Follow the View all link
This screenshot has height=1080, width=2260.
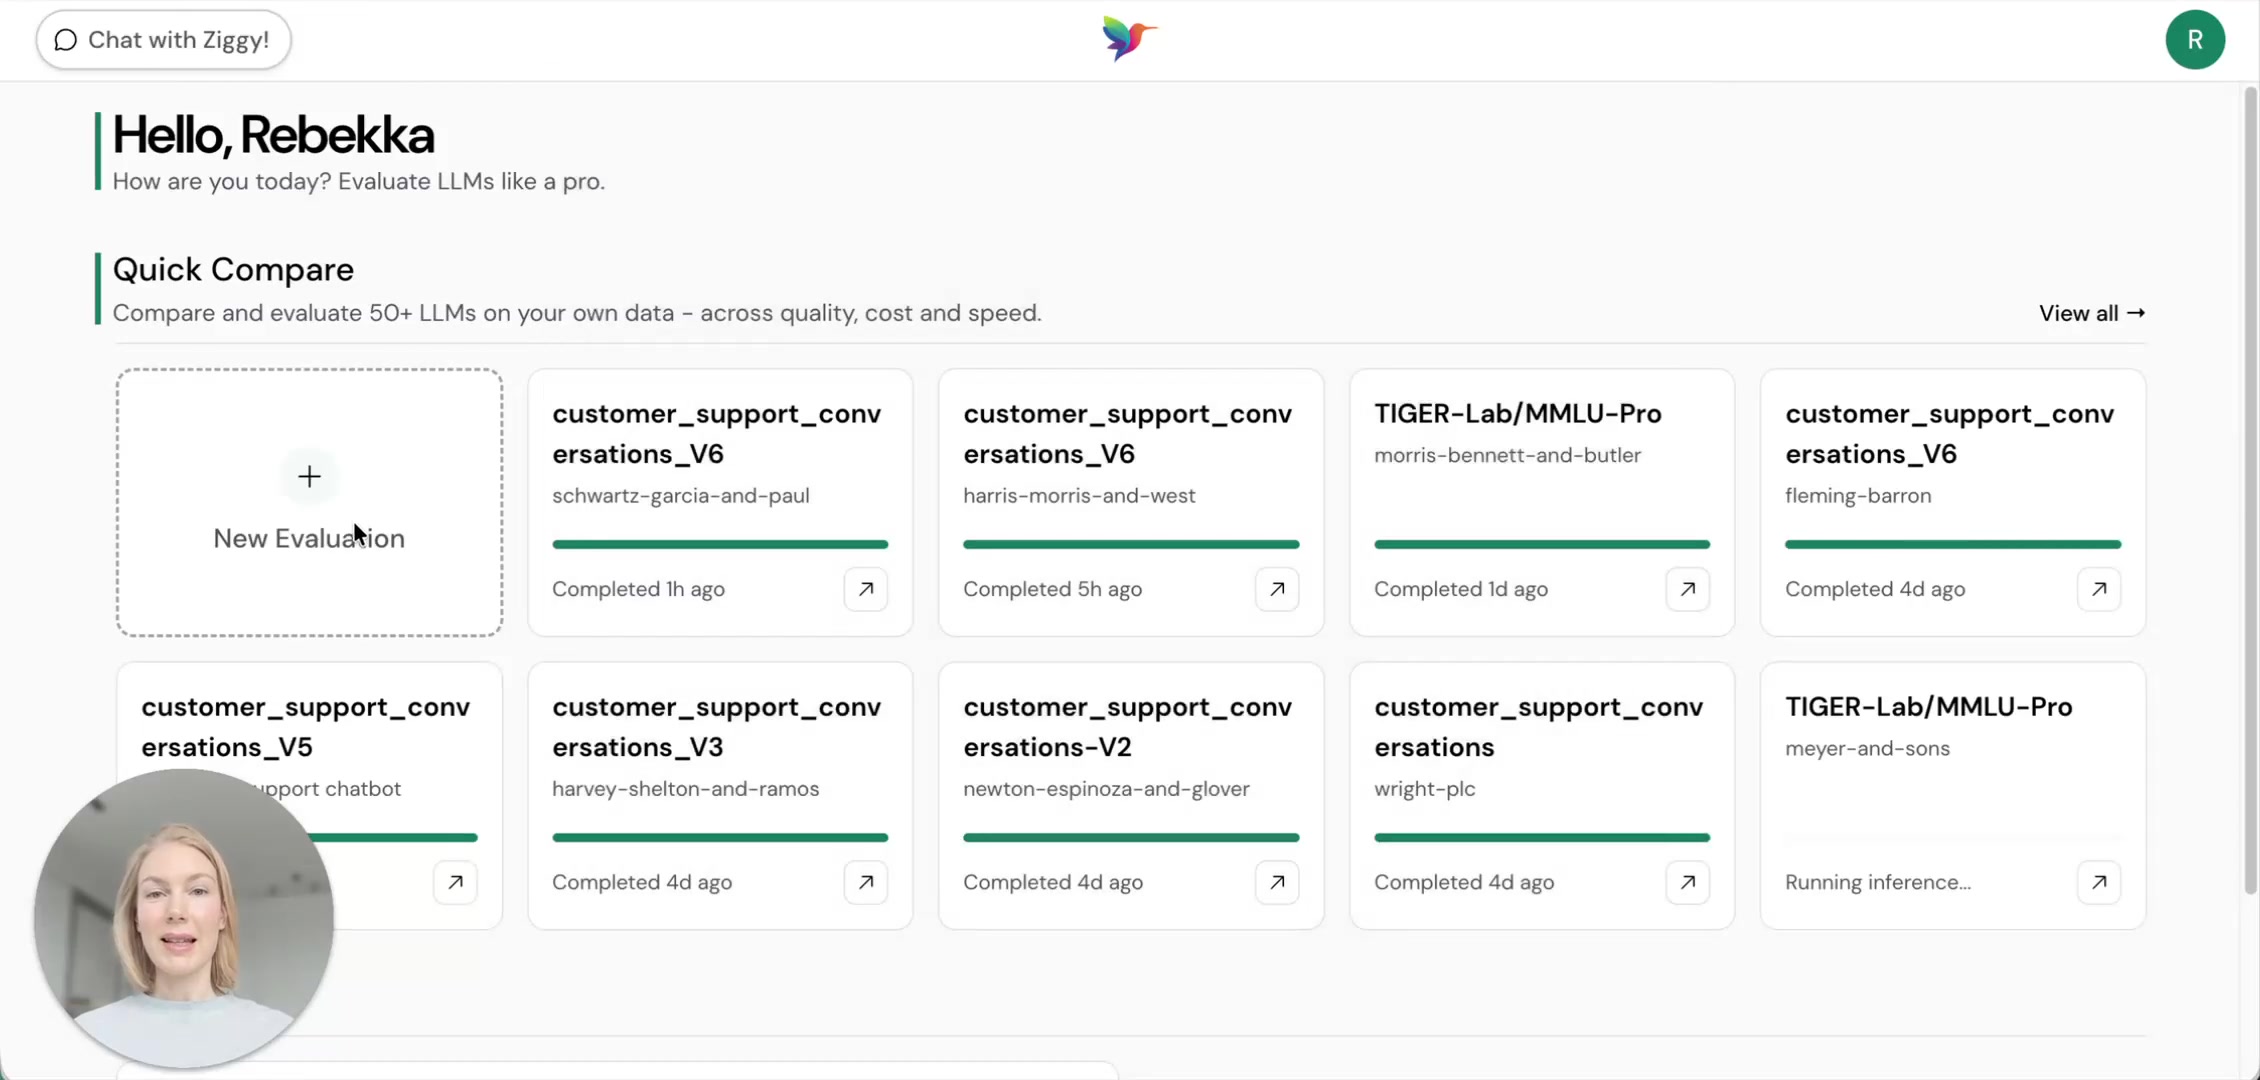[2092, 313]
